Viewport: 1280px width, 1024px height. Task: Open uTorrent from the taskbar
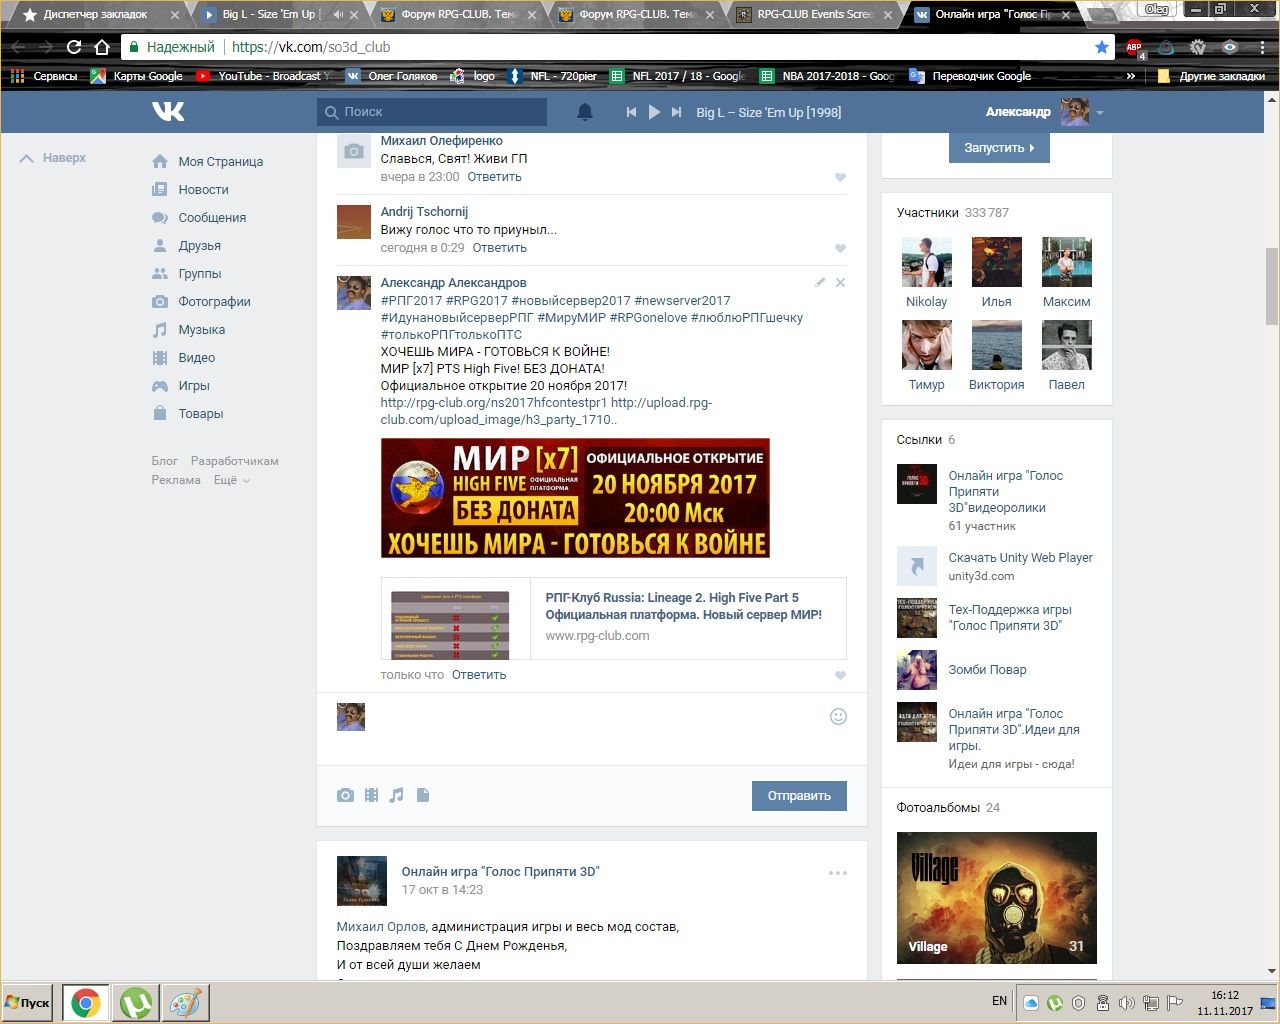tap(137, 1003)
